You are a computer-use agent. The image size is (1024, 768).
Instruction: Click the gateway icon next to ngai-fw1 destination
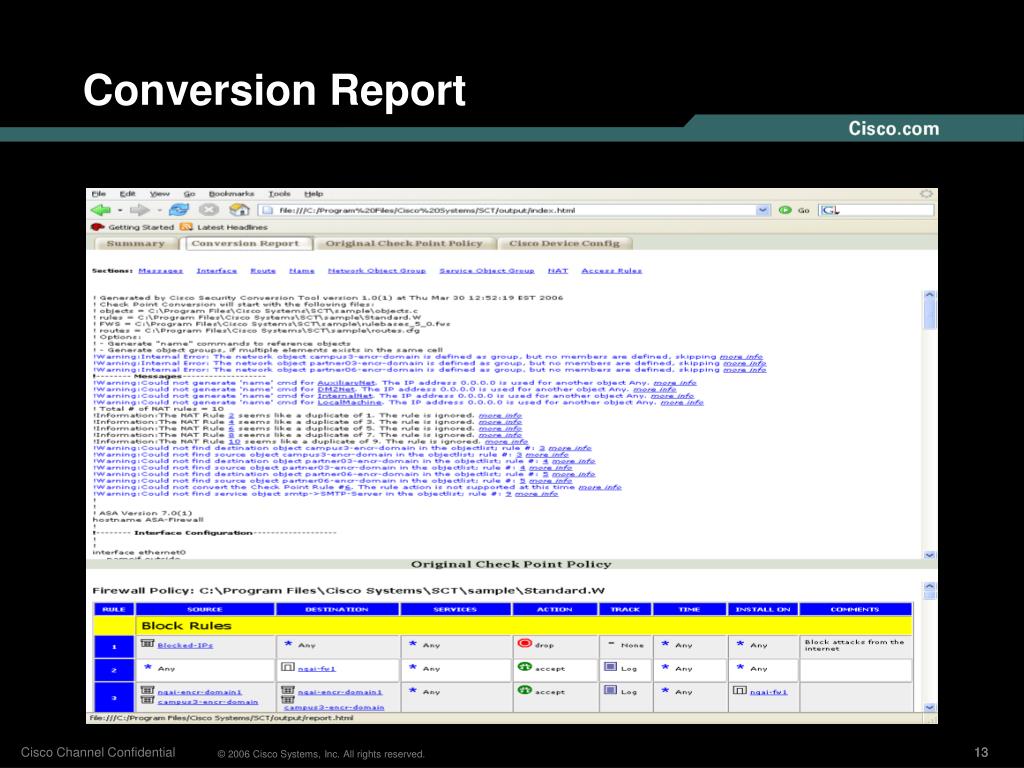click(x=287, y=667)
